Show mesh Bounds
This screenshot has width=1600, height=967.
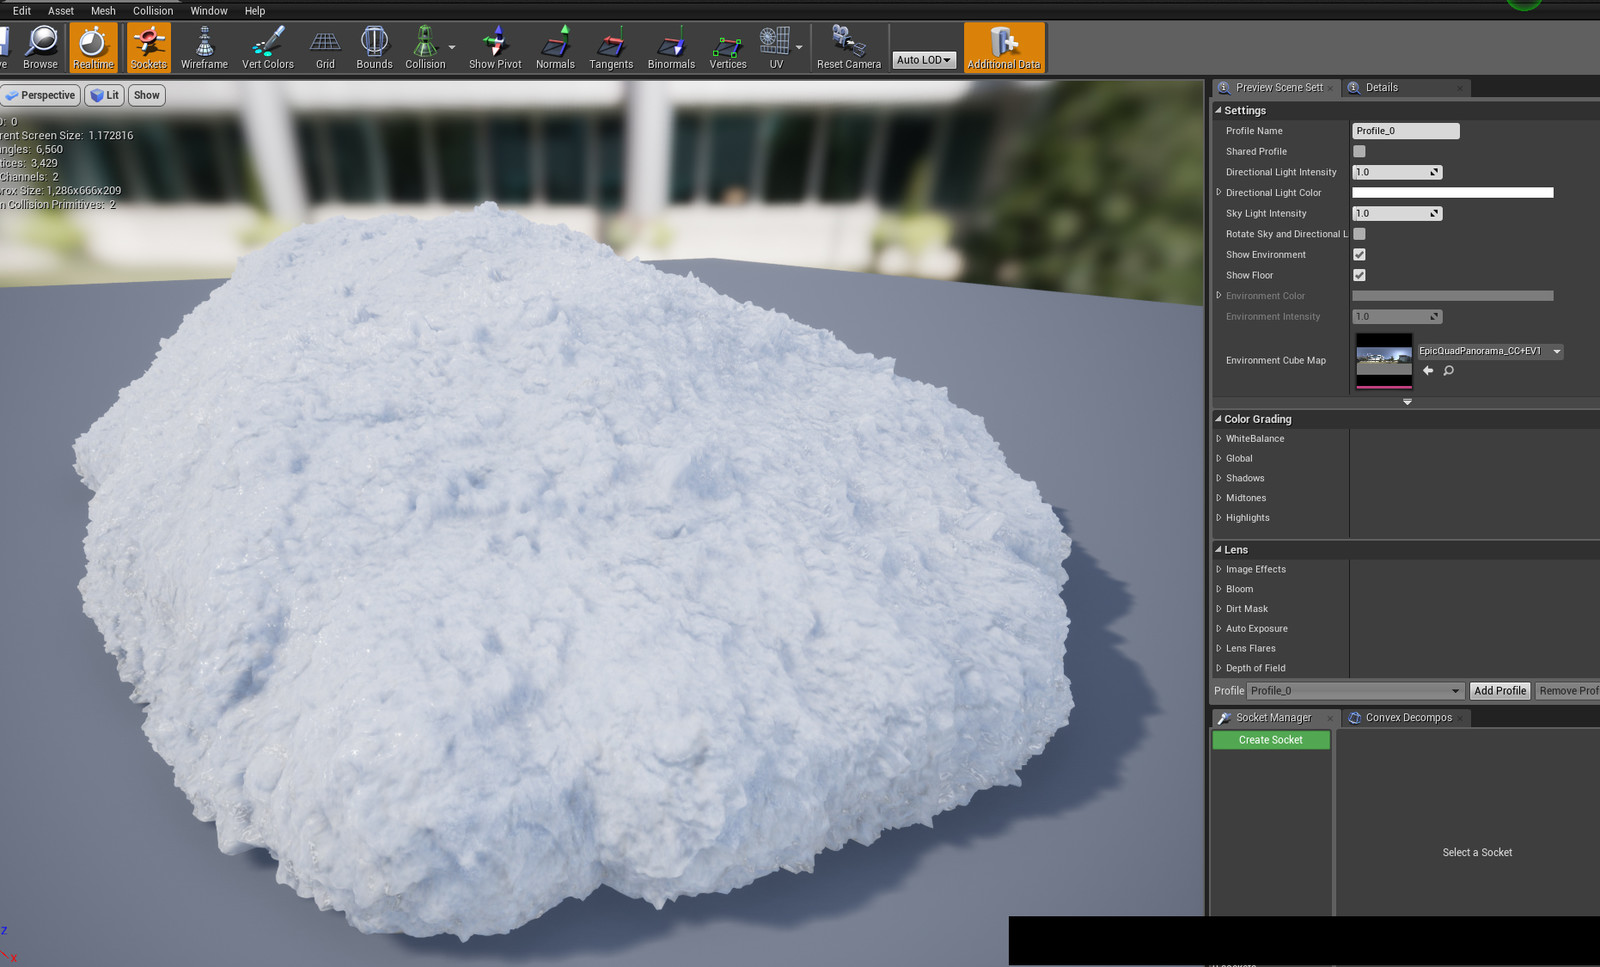(374, 47)
